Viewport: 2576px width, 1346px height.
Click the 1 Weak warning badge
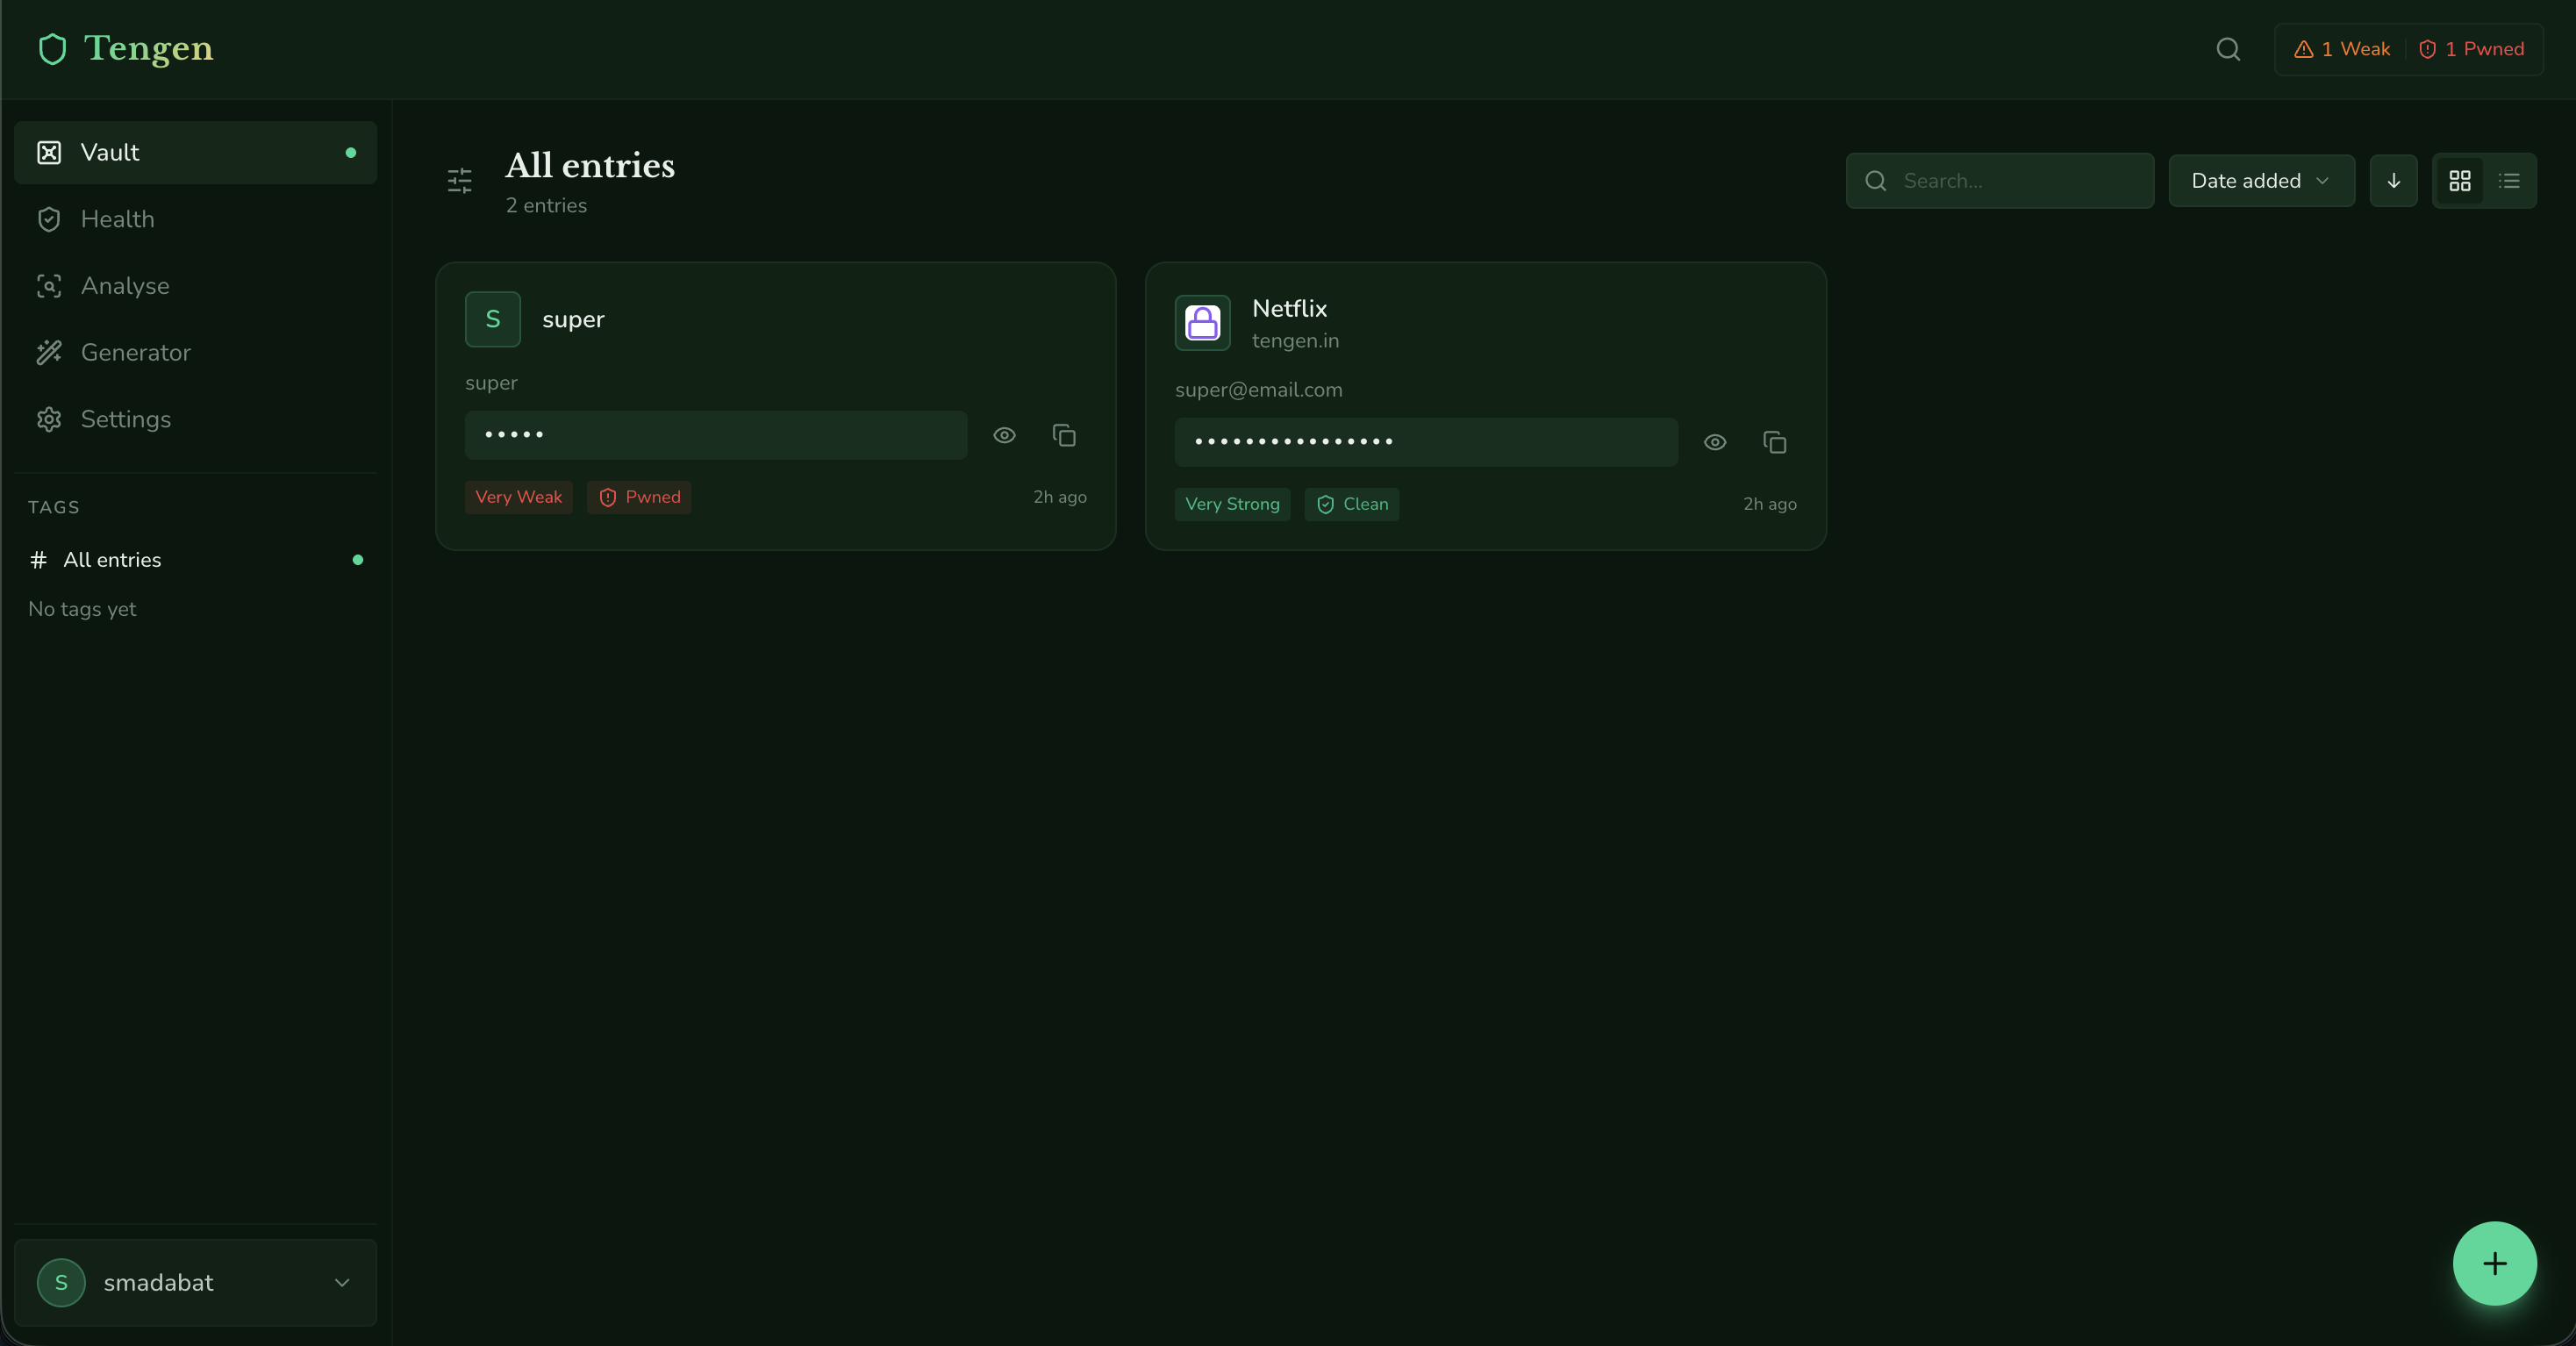(2341, 49)
